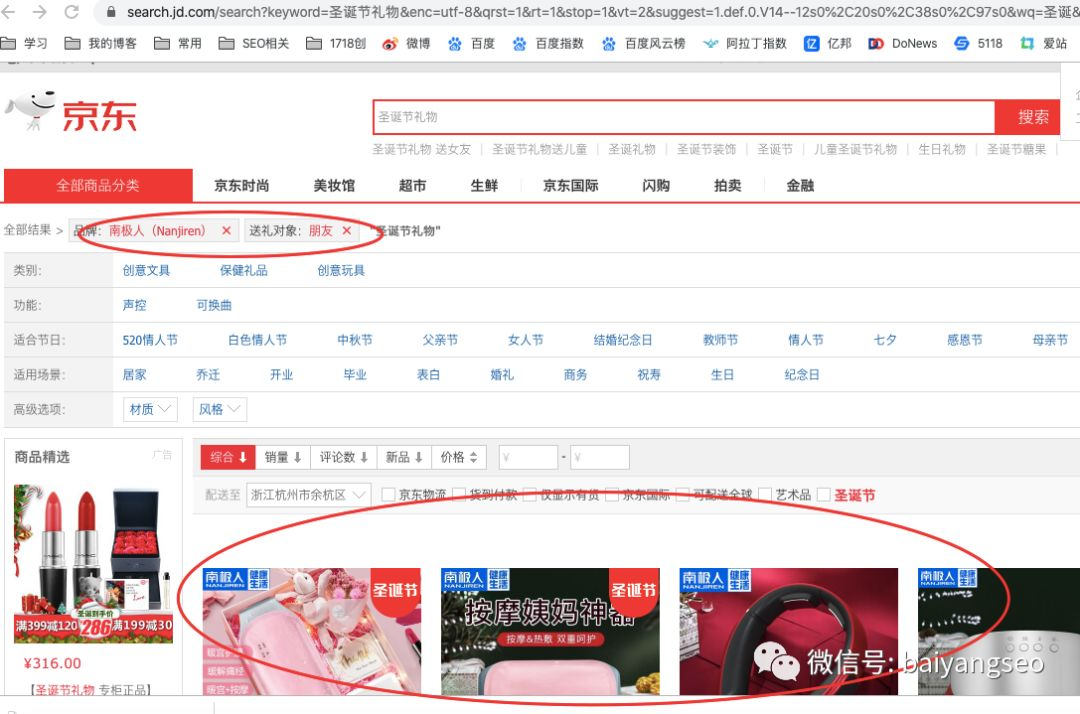The height and width of the screenshot is (714, 1080).
Task: Open the bookmark labeled only 百度
Action: click(x=471, y=43)
